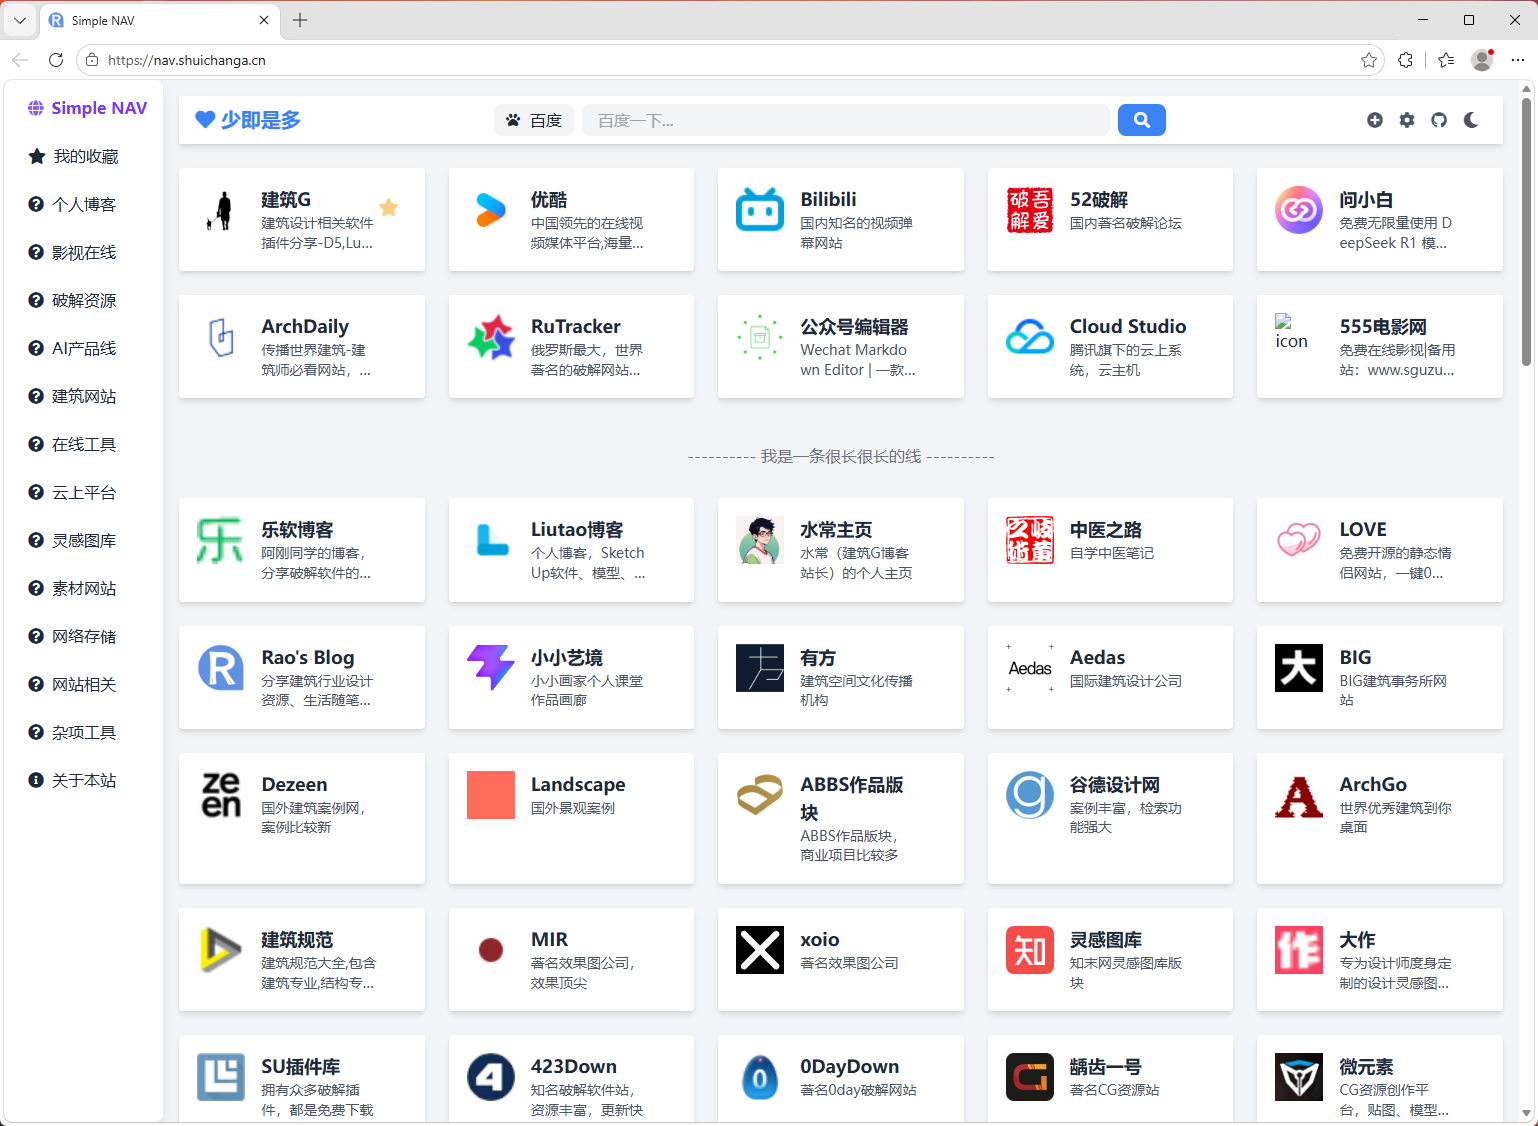Open the GitHub icon in header
The width and height of the screenshot is (1538, 1126).
pyautogui.click(x=1439, y=120)
